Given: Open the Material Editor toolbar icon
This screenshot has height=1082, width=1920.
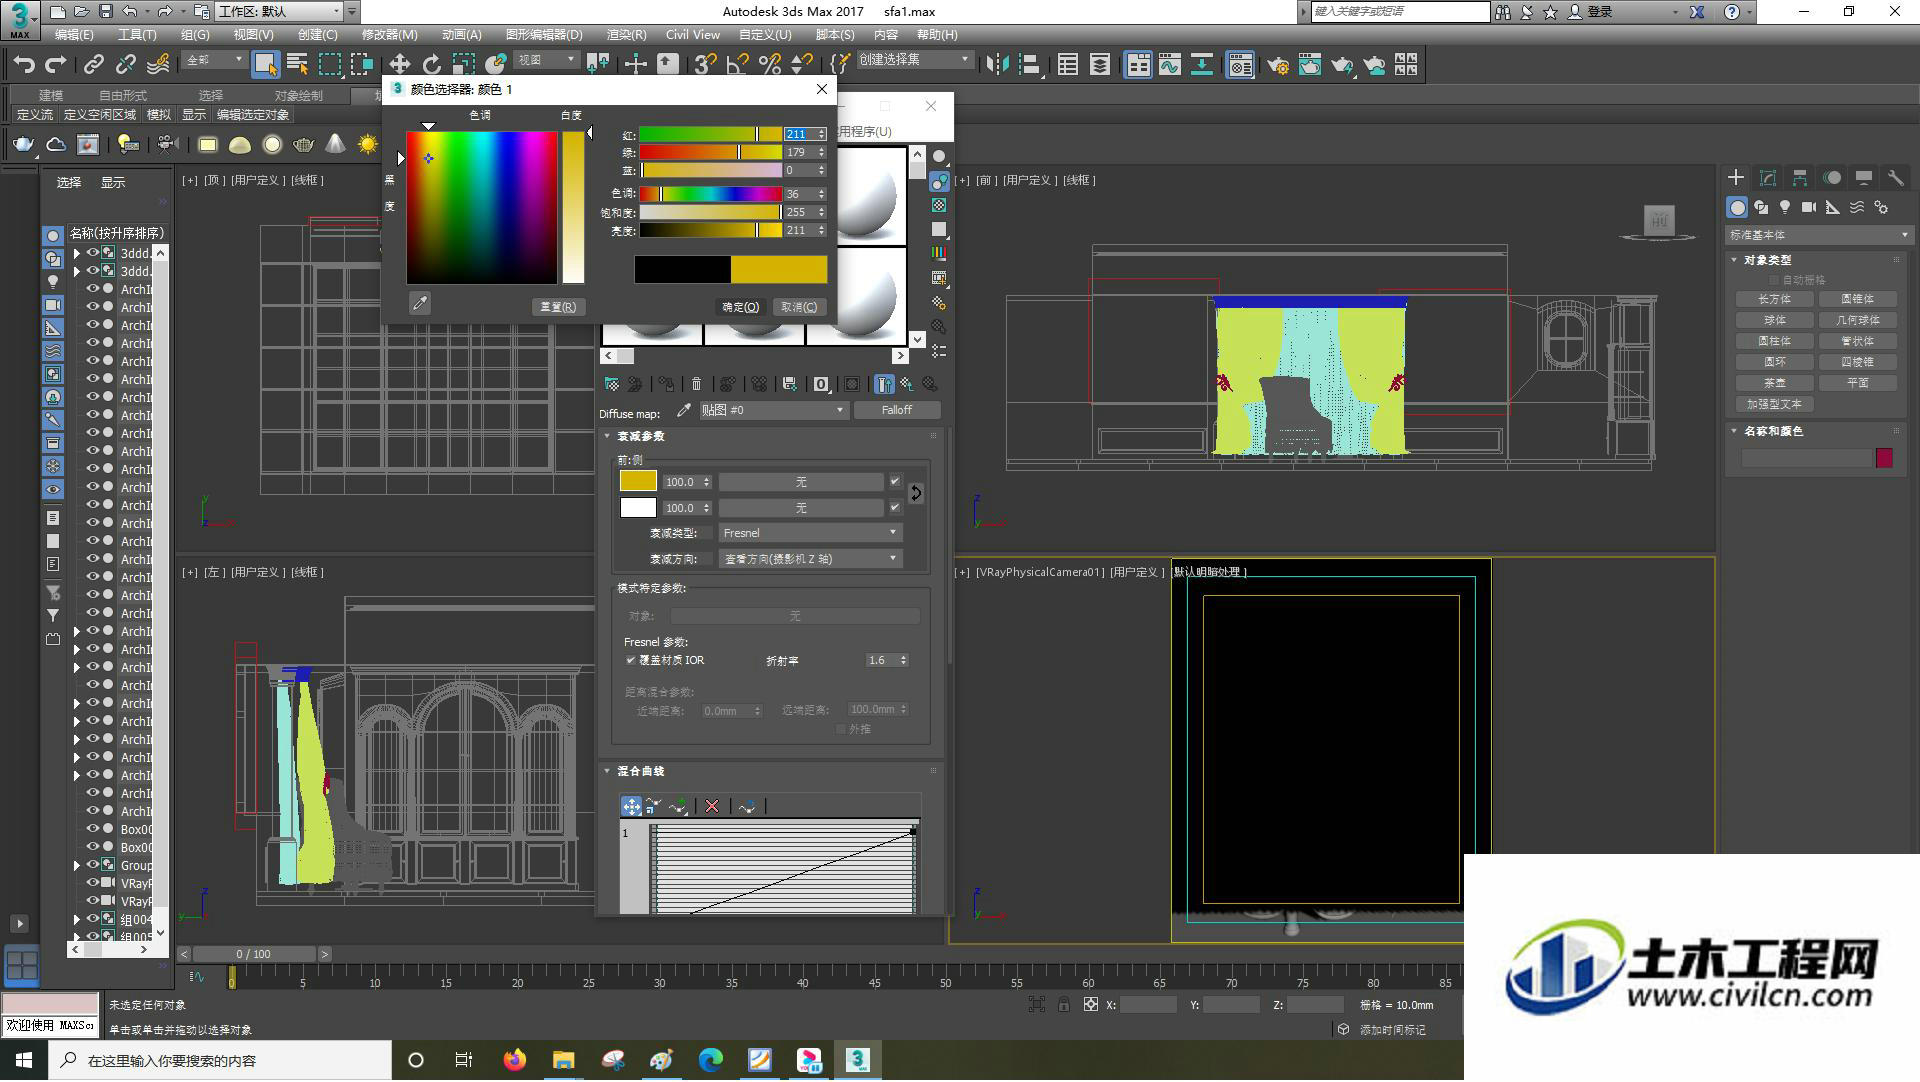Looking at the screenshot, I should (x=1240, y=65).
